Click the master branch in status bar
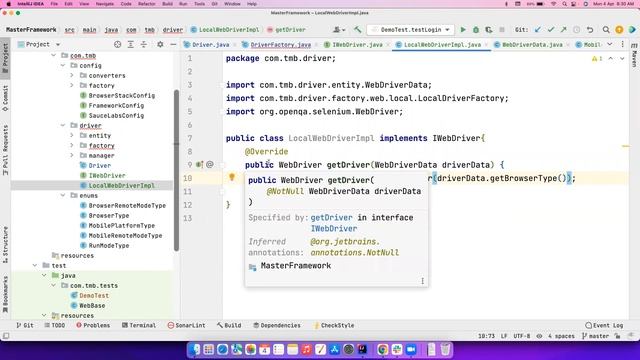 pos(595,336)
